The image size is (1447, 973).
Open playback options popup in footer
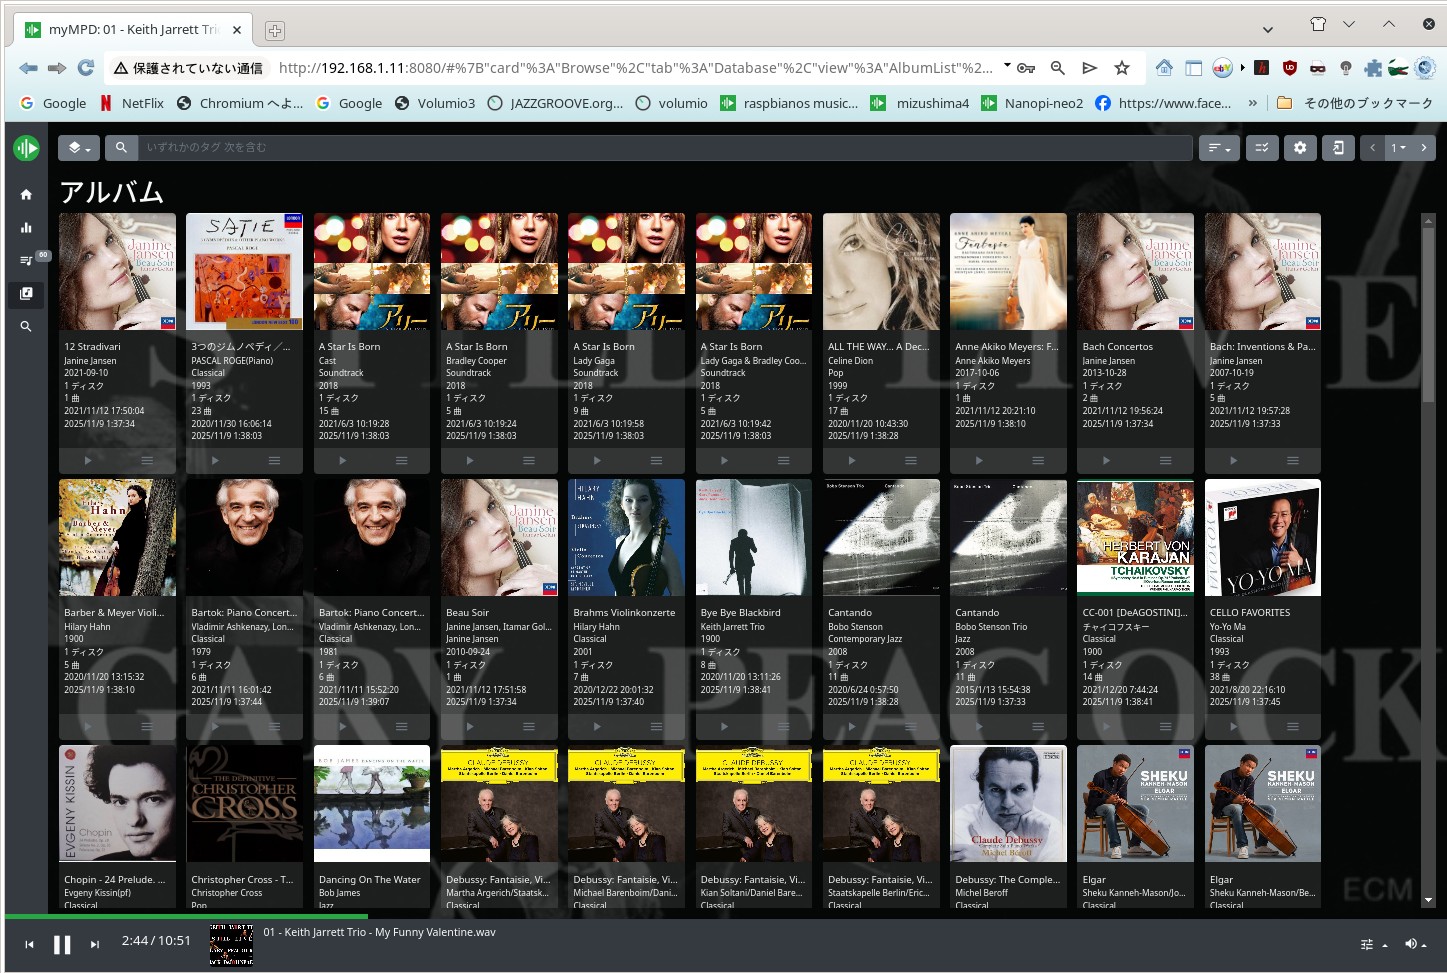point(1373,944)
